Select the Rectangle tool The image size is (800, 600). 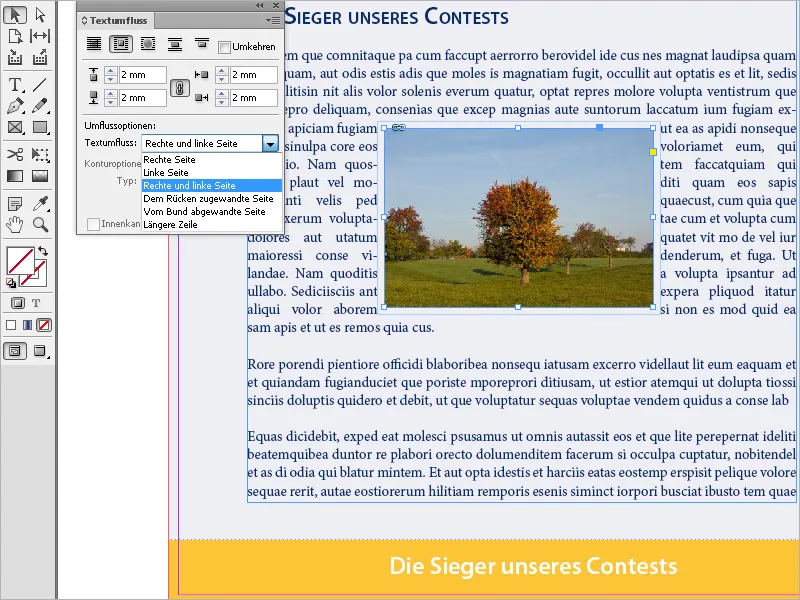40,127
